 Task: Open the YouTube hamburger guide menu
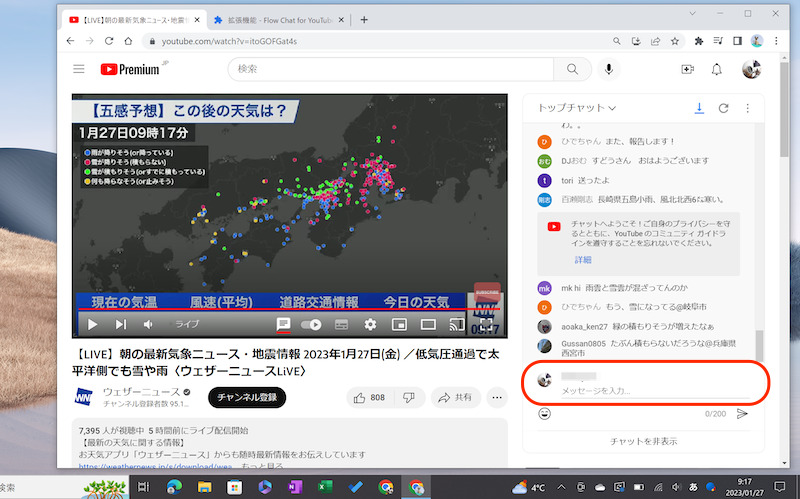pos(79,69)
